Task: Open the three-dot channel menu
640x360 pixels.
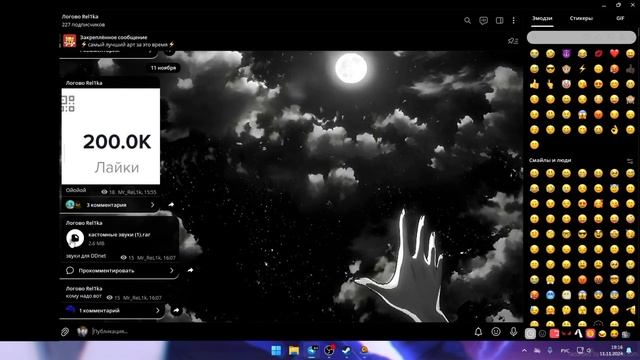Action: click(513, 20)
